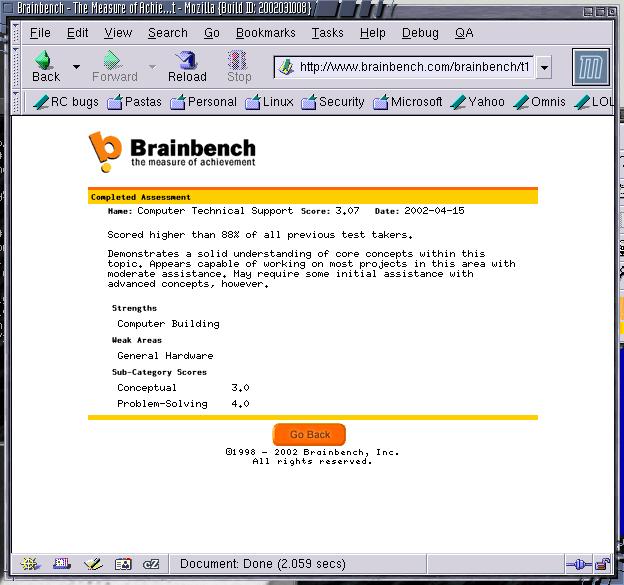Open the Forward history dropdown arrow
This screenshot has width=624, height=585.
(x=152, y=66)
